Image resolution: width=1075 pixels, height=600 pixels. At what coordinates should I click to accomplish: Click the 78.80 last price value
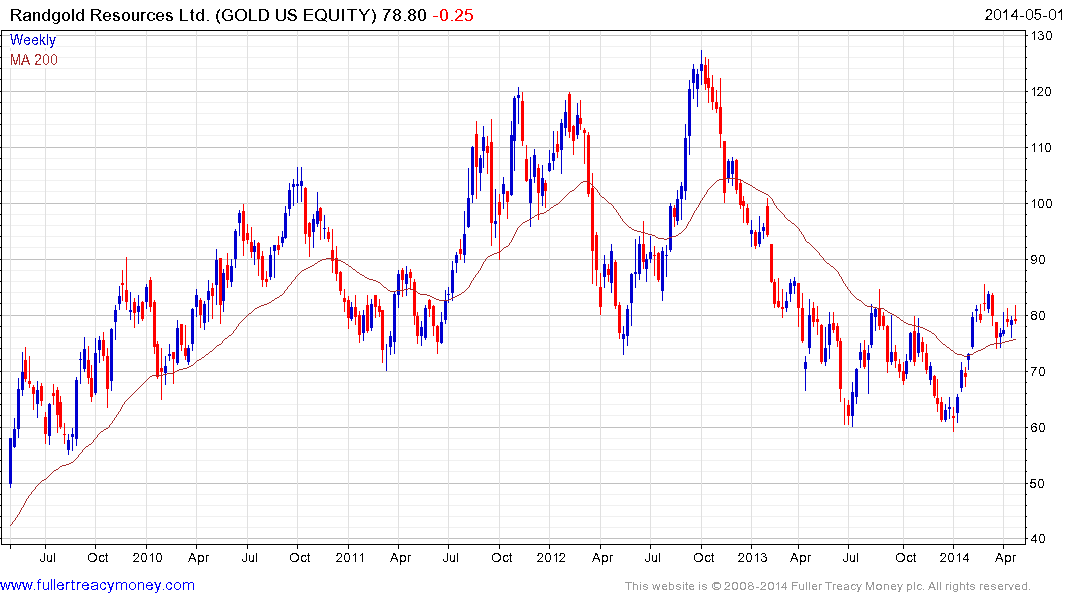pyautogui.click(x=404, y=15)
